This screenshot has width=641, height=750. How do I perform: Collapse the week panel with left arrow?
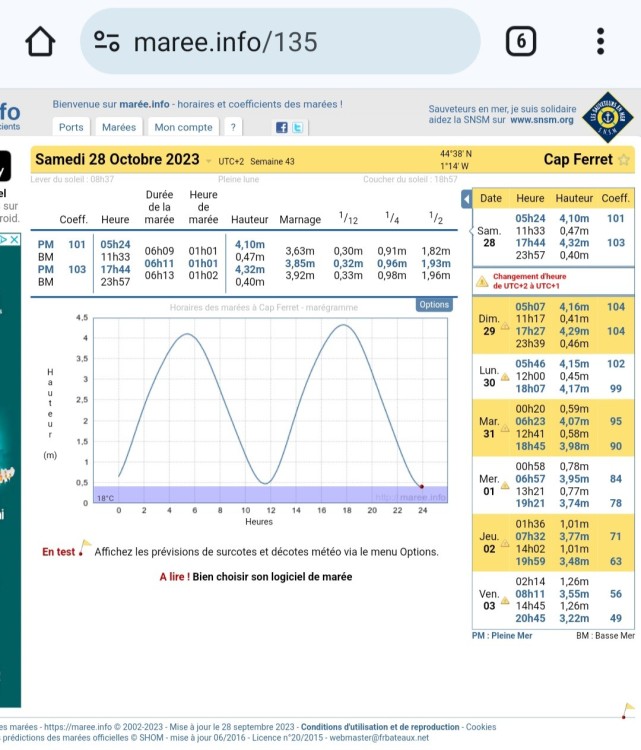click(x=465, y=199)
